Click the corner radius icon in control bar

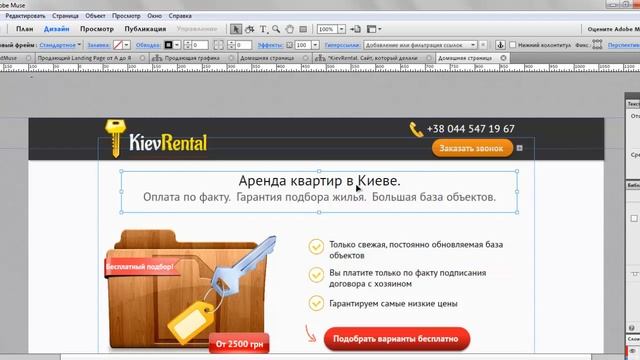click(218, 45)
